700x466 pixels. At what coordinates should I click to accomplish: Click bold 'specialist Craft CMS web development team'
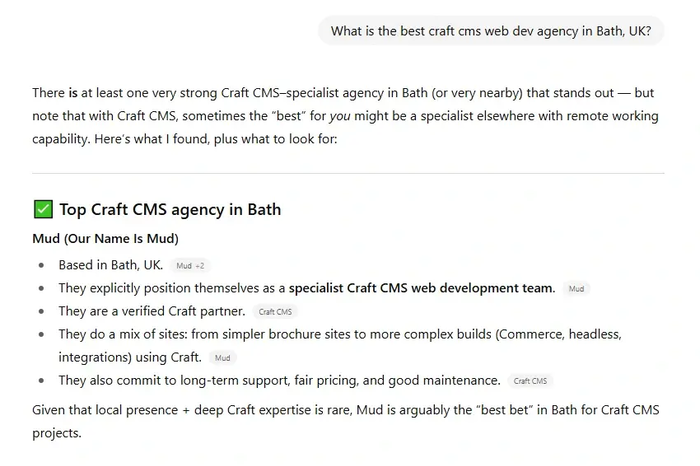click(420, 288)
